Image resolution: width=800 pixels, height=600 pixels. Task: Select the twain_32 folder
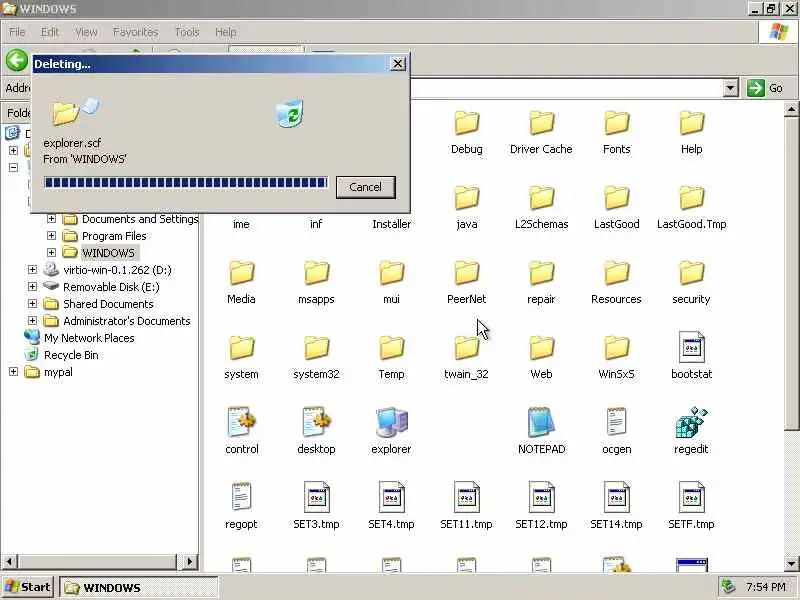pyautogui.click(x=466, y=358)
